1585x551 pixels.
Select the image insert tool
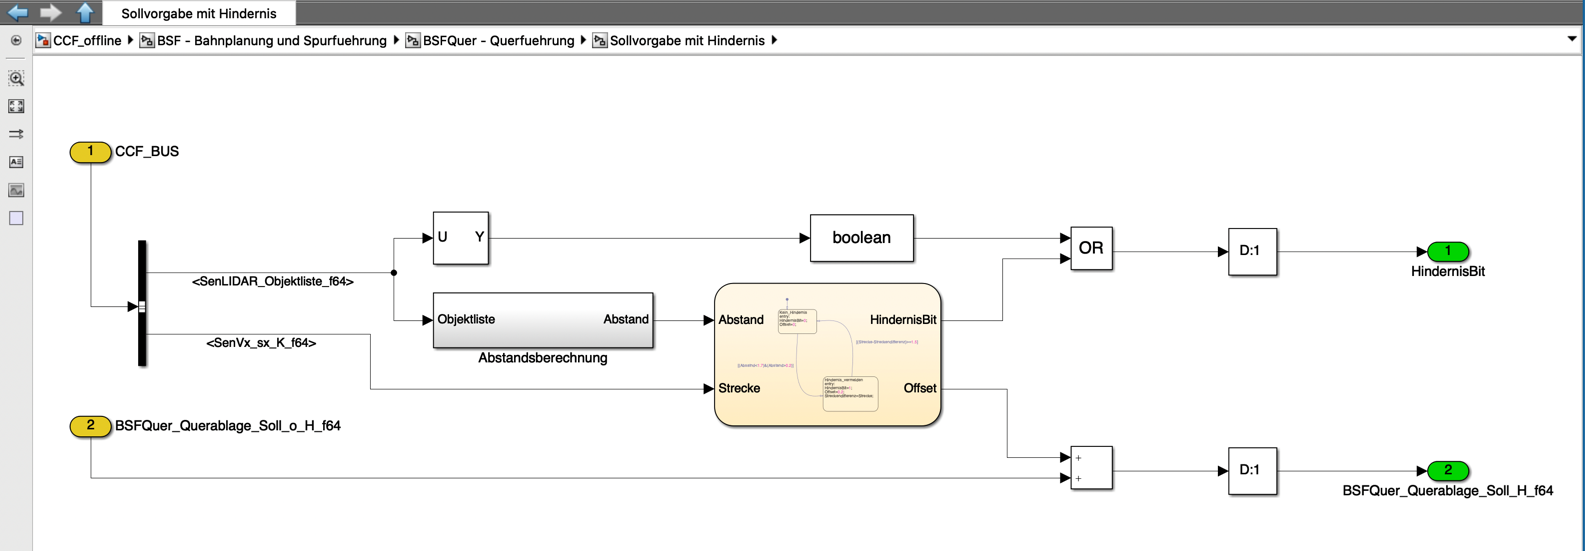(x=16, y=190)
